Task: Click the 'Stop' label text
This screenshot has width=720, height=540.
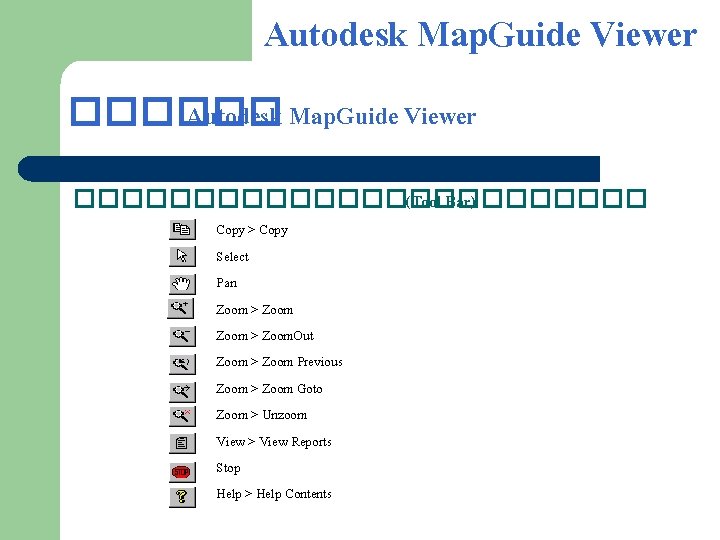Action: coord(228,468)
